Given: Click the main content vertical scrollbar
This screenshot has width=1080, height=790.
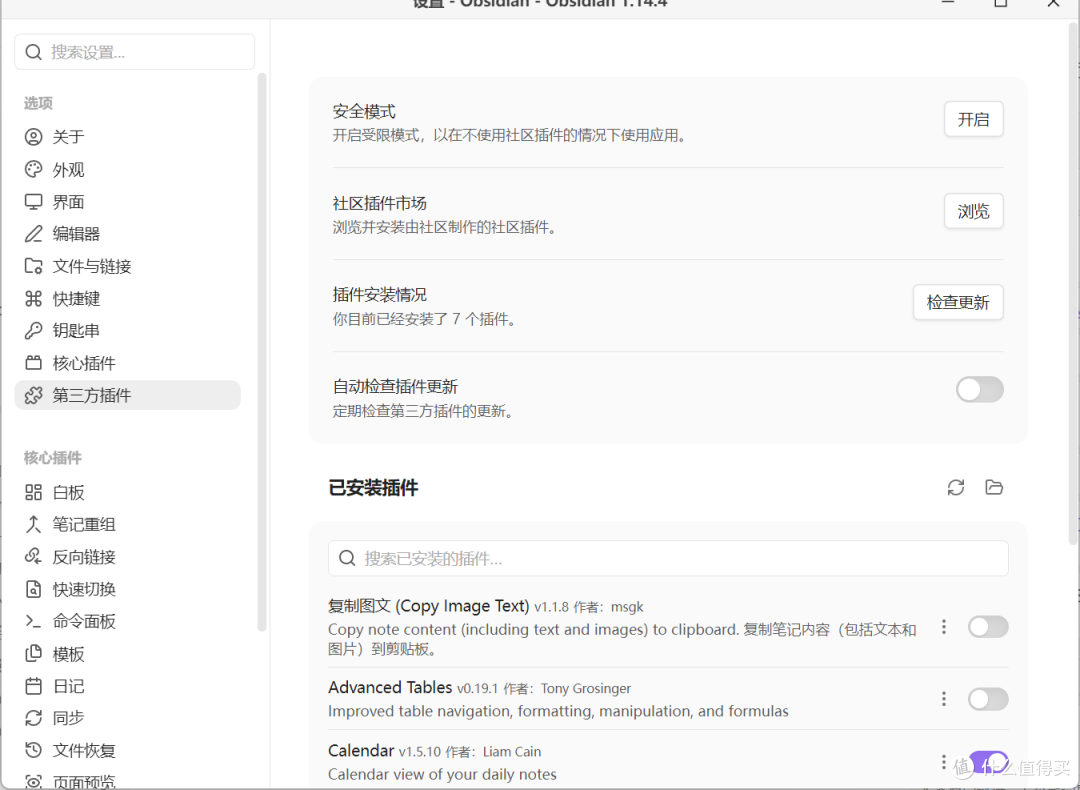Looking at the screenshot, I should (x=1073, y=282).
